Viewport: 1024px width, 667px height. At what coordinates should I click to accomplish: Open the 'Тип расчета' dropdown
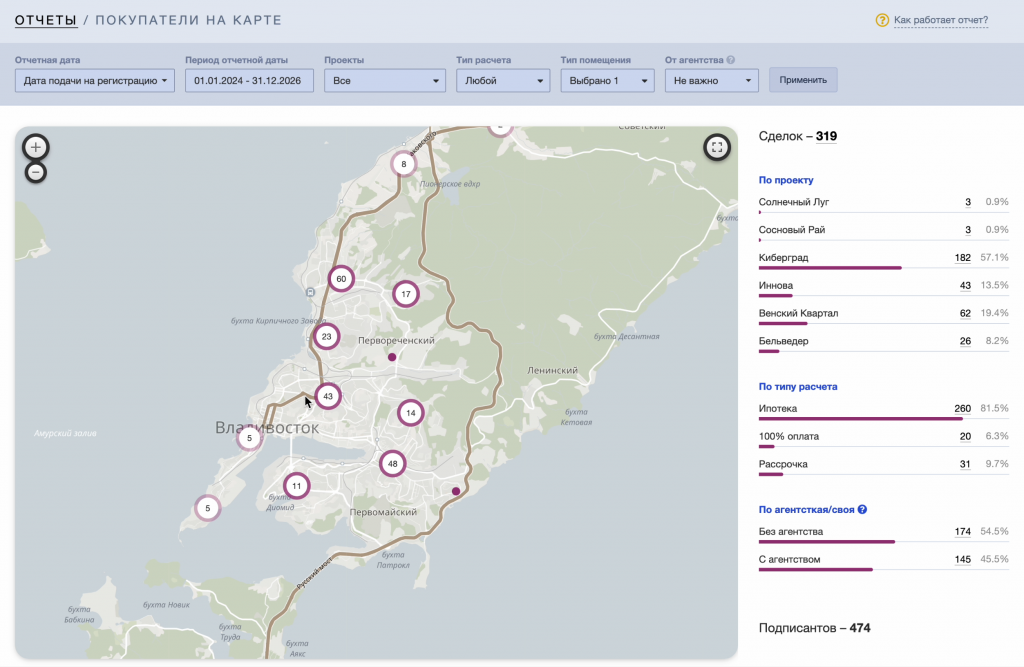[503, 81]
